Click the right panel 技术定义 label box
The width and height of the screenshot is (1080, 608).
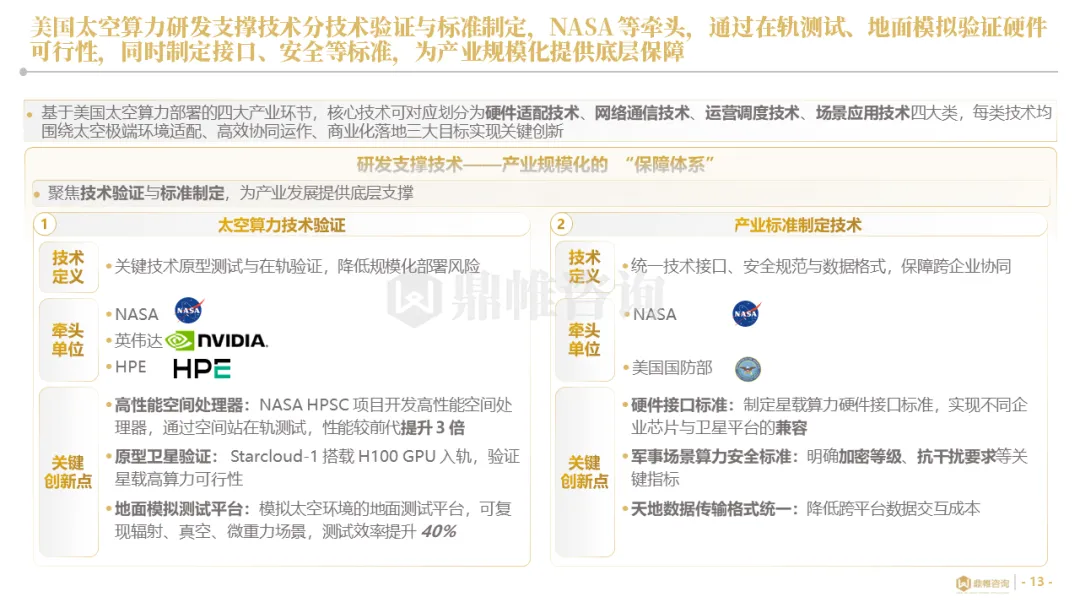(x=584, y=267)
